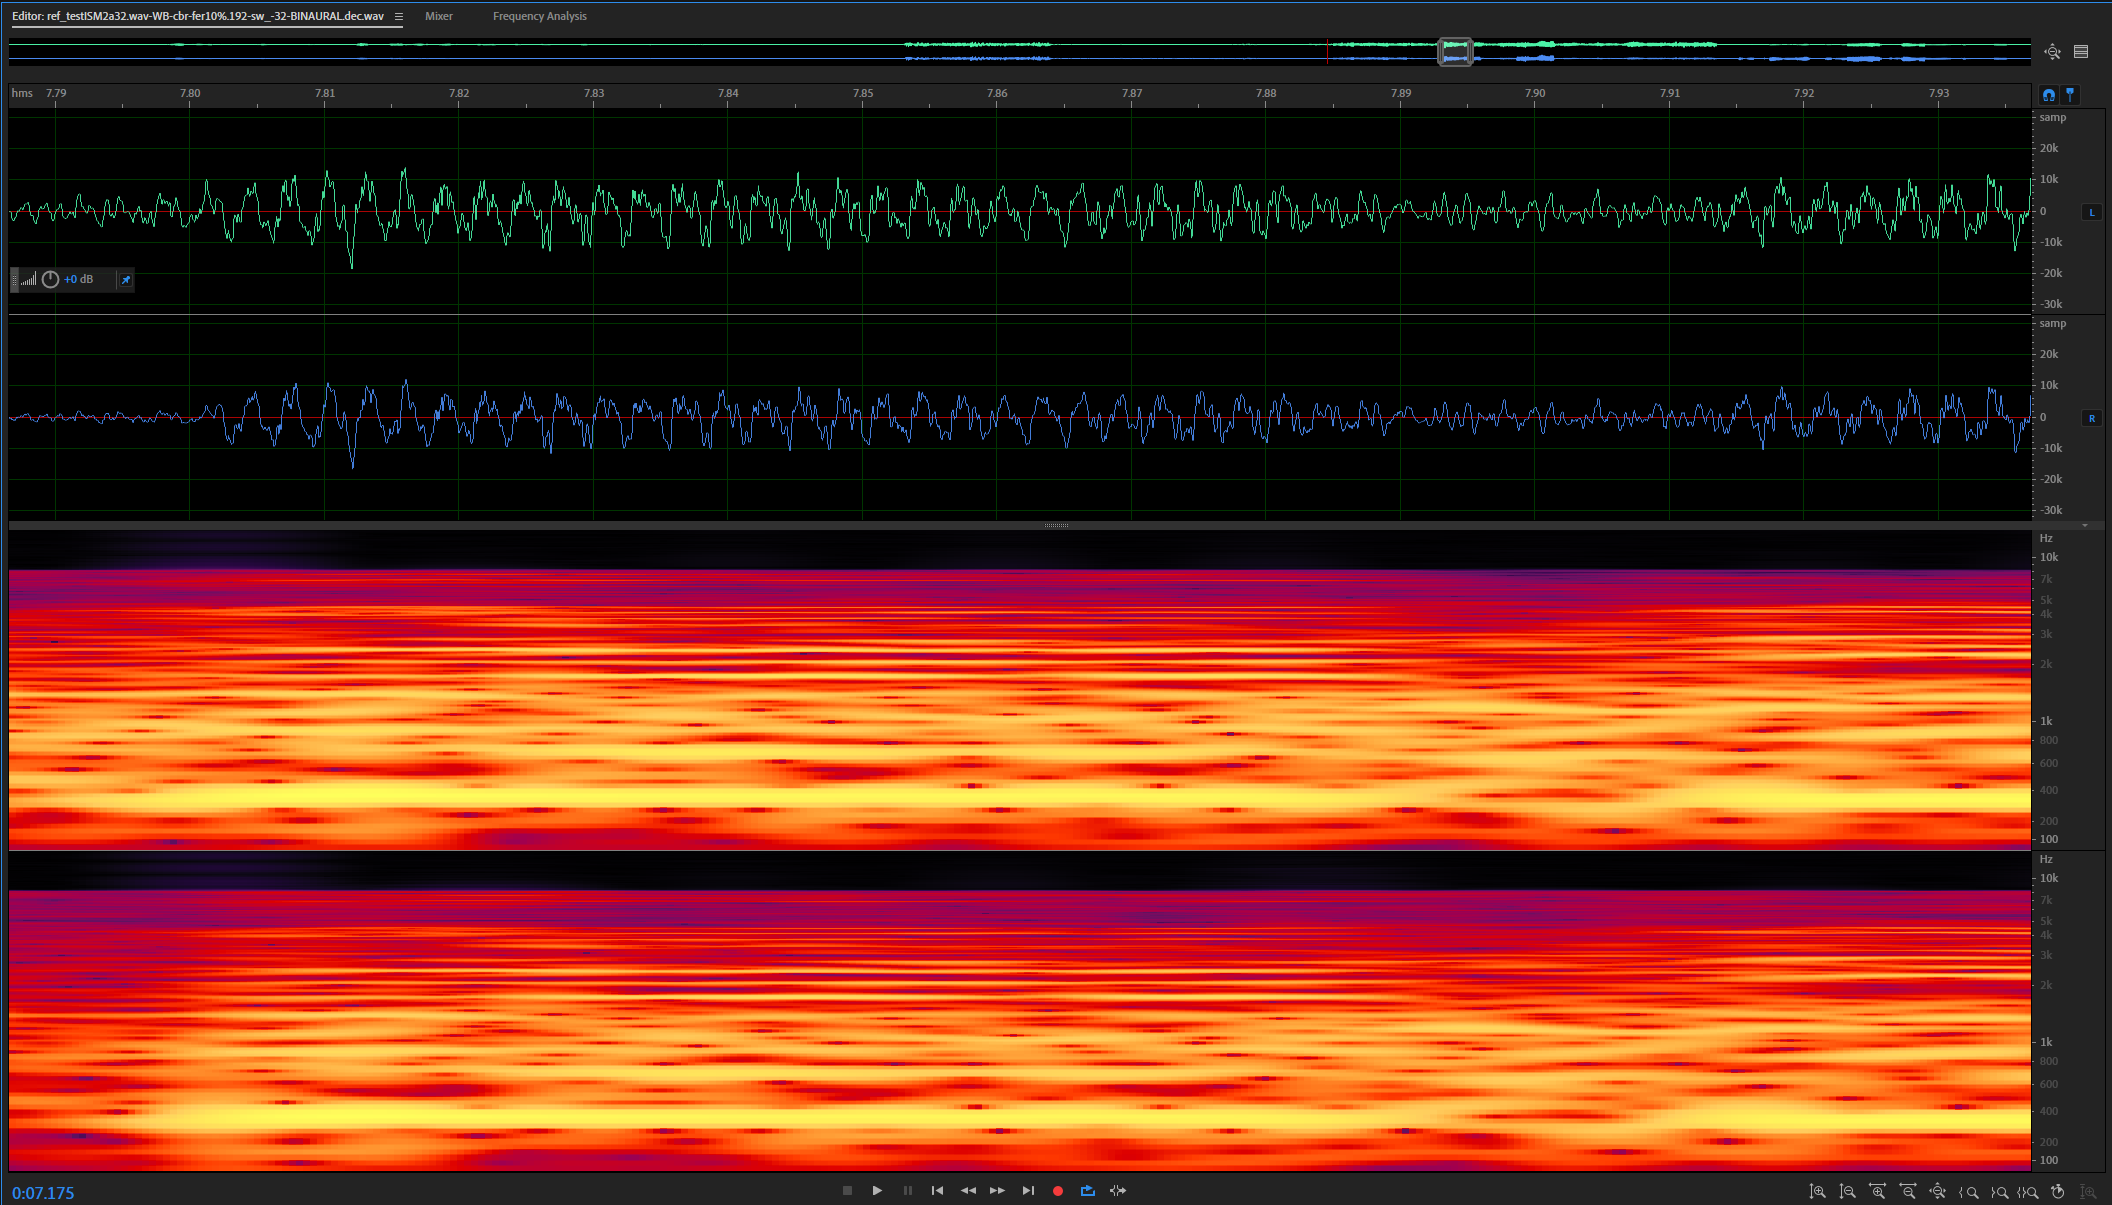Toggle snapping magnet icon above waveform
The height and width of the screenshot is (1205, 2112).
point(2048,94)
